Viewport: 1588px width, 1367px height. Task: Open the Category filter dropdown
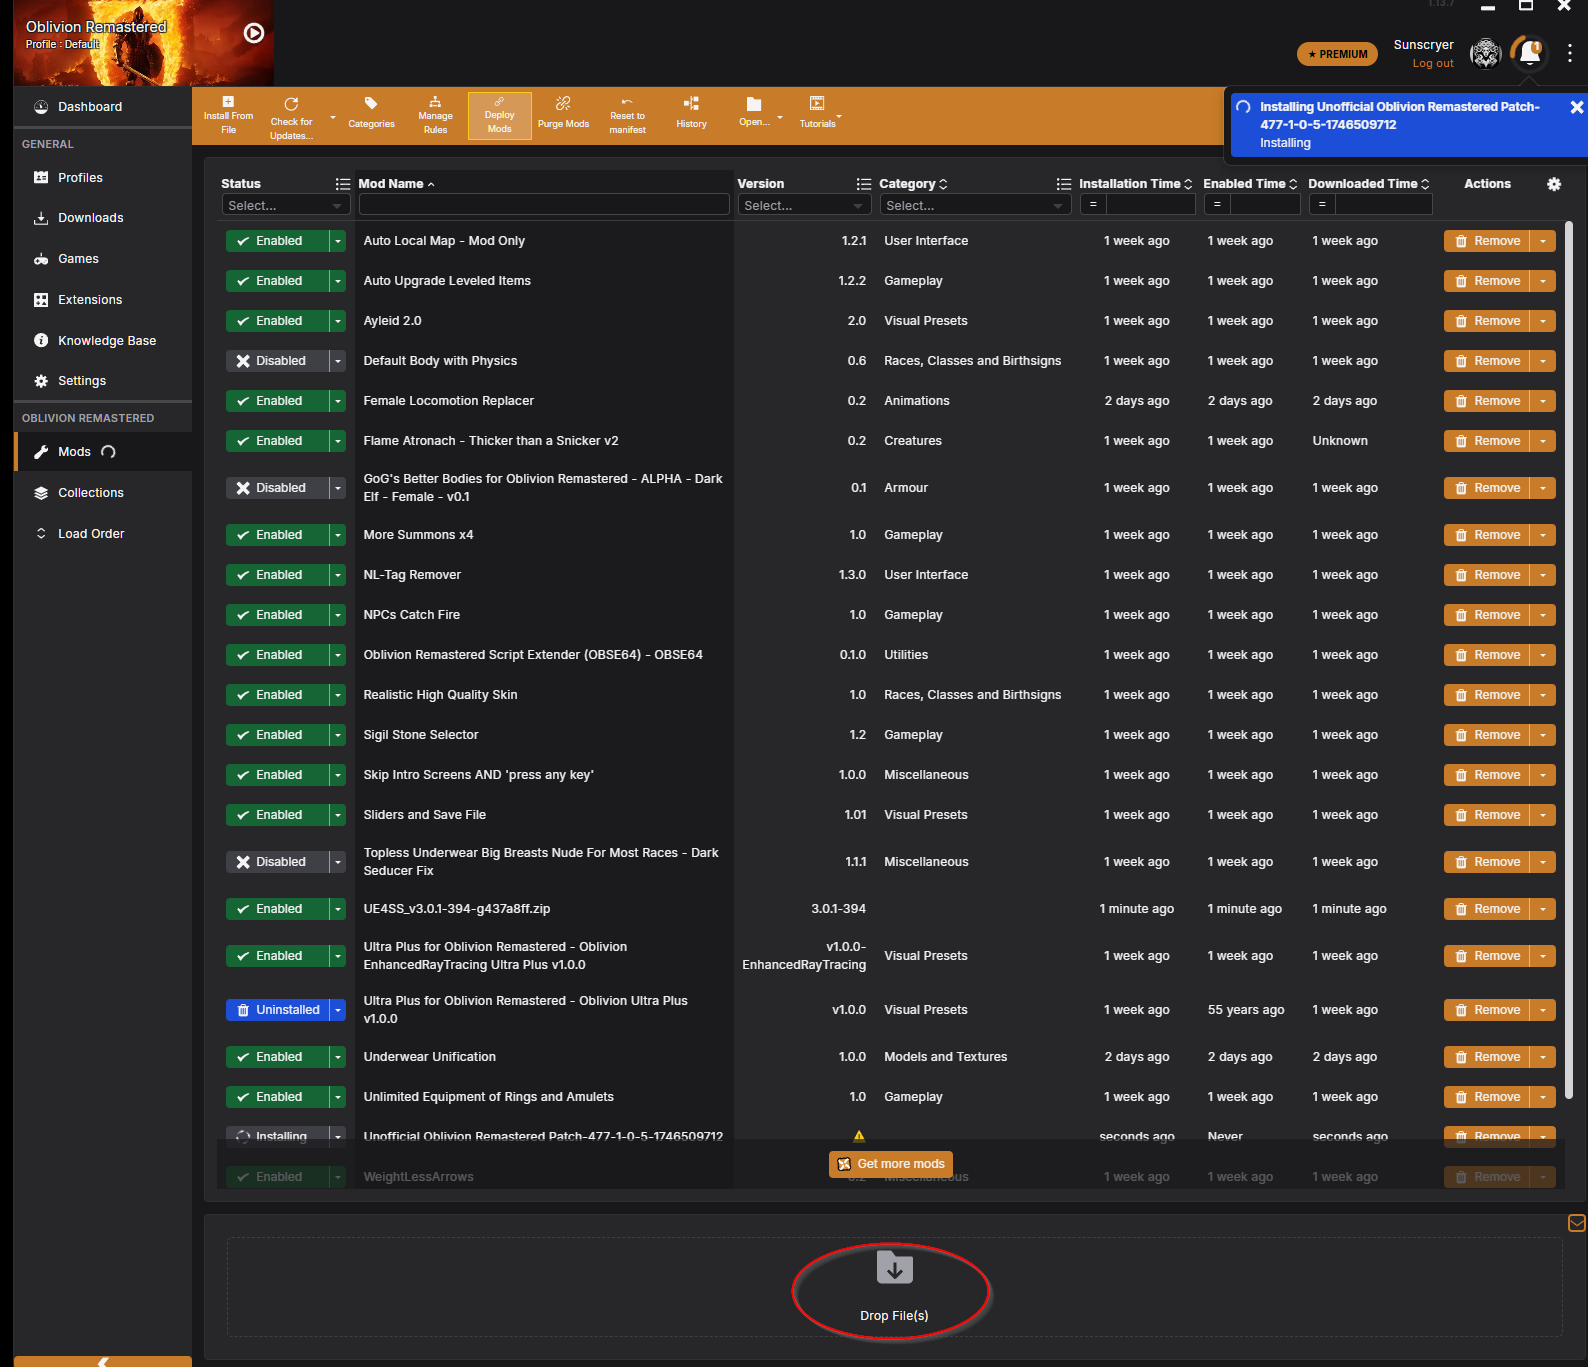[974, 206]
